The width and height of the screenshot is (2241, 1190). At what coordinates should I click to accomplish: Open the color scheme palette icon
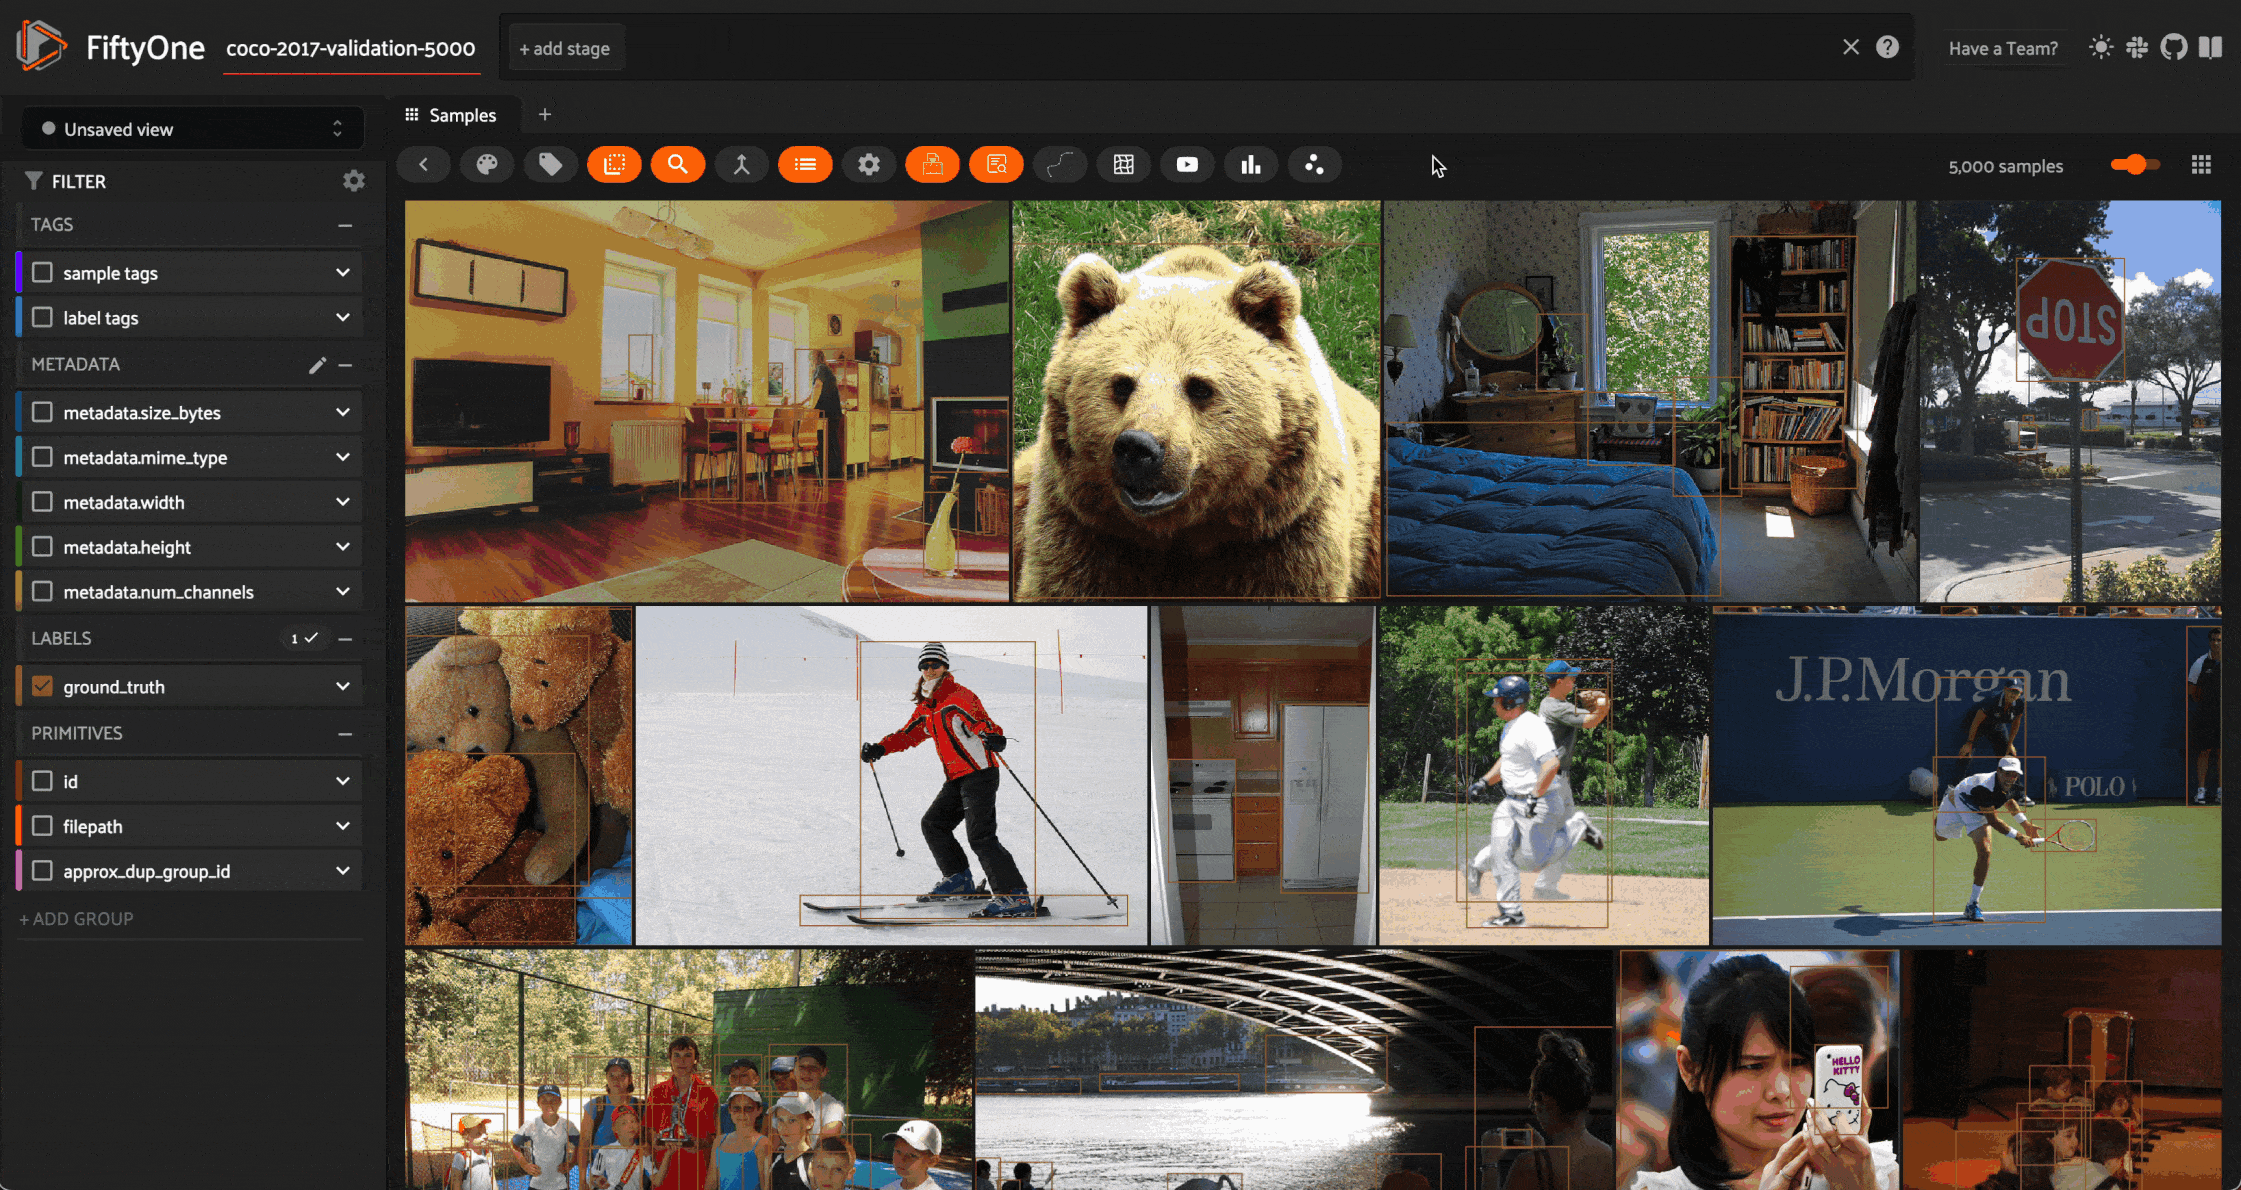coord(487,165)
